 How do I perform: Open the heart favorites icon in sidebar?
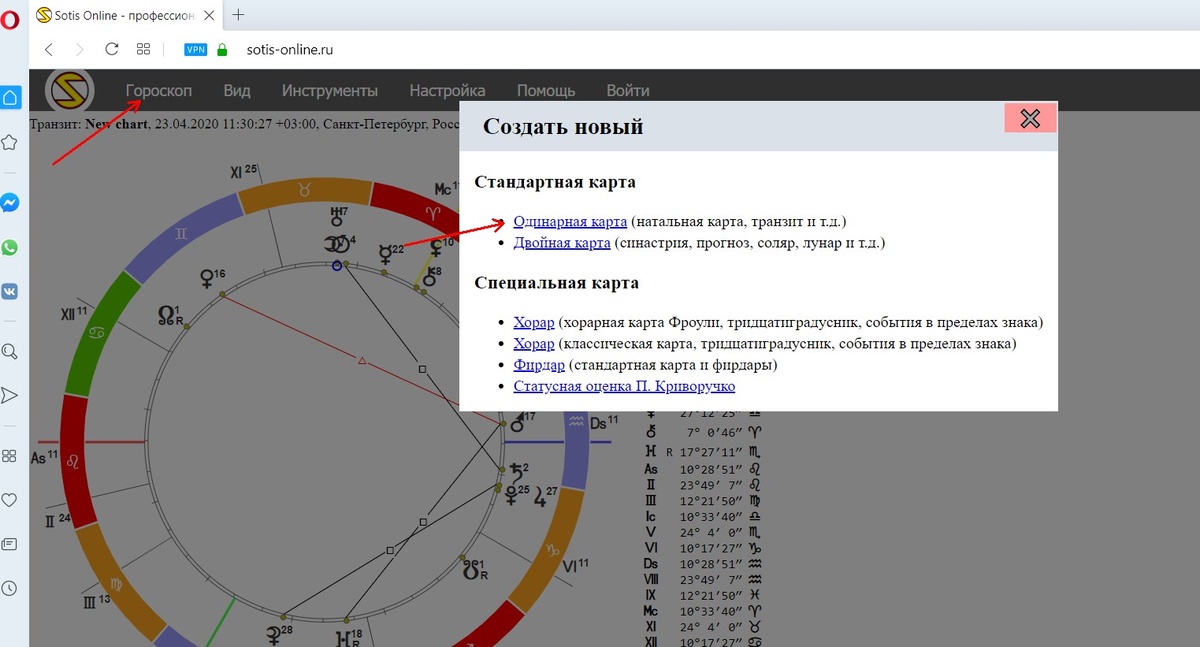pyautogui.click(x=10, y=499)
